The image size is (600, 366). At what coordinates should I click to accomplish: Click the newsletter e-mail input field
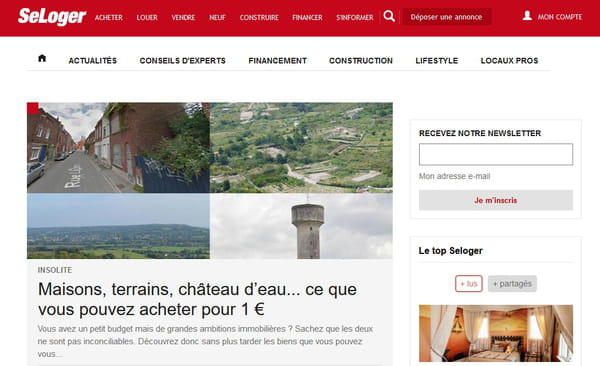click(x=496, y=154)
